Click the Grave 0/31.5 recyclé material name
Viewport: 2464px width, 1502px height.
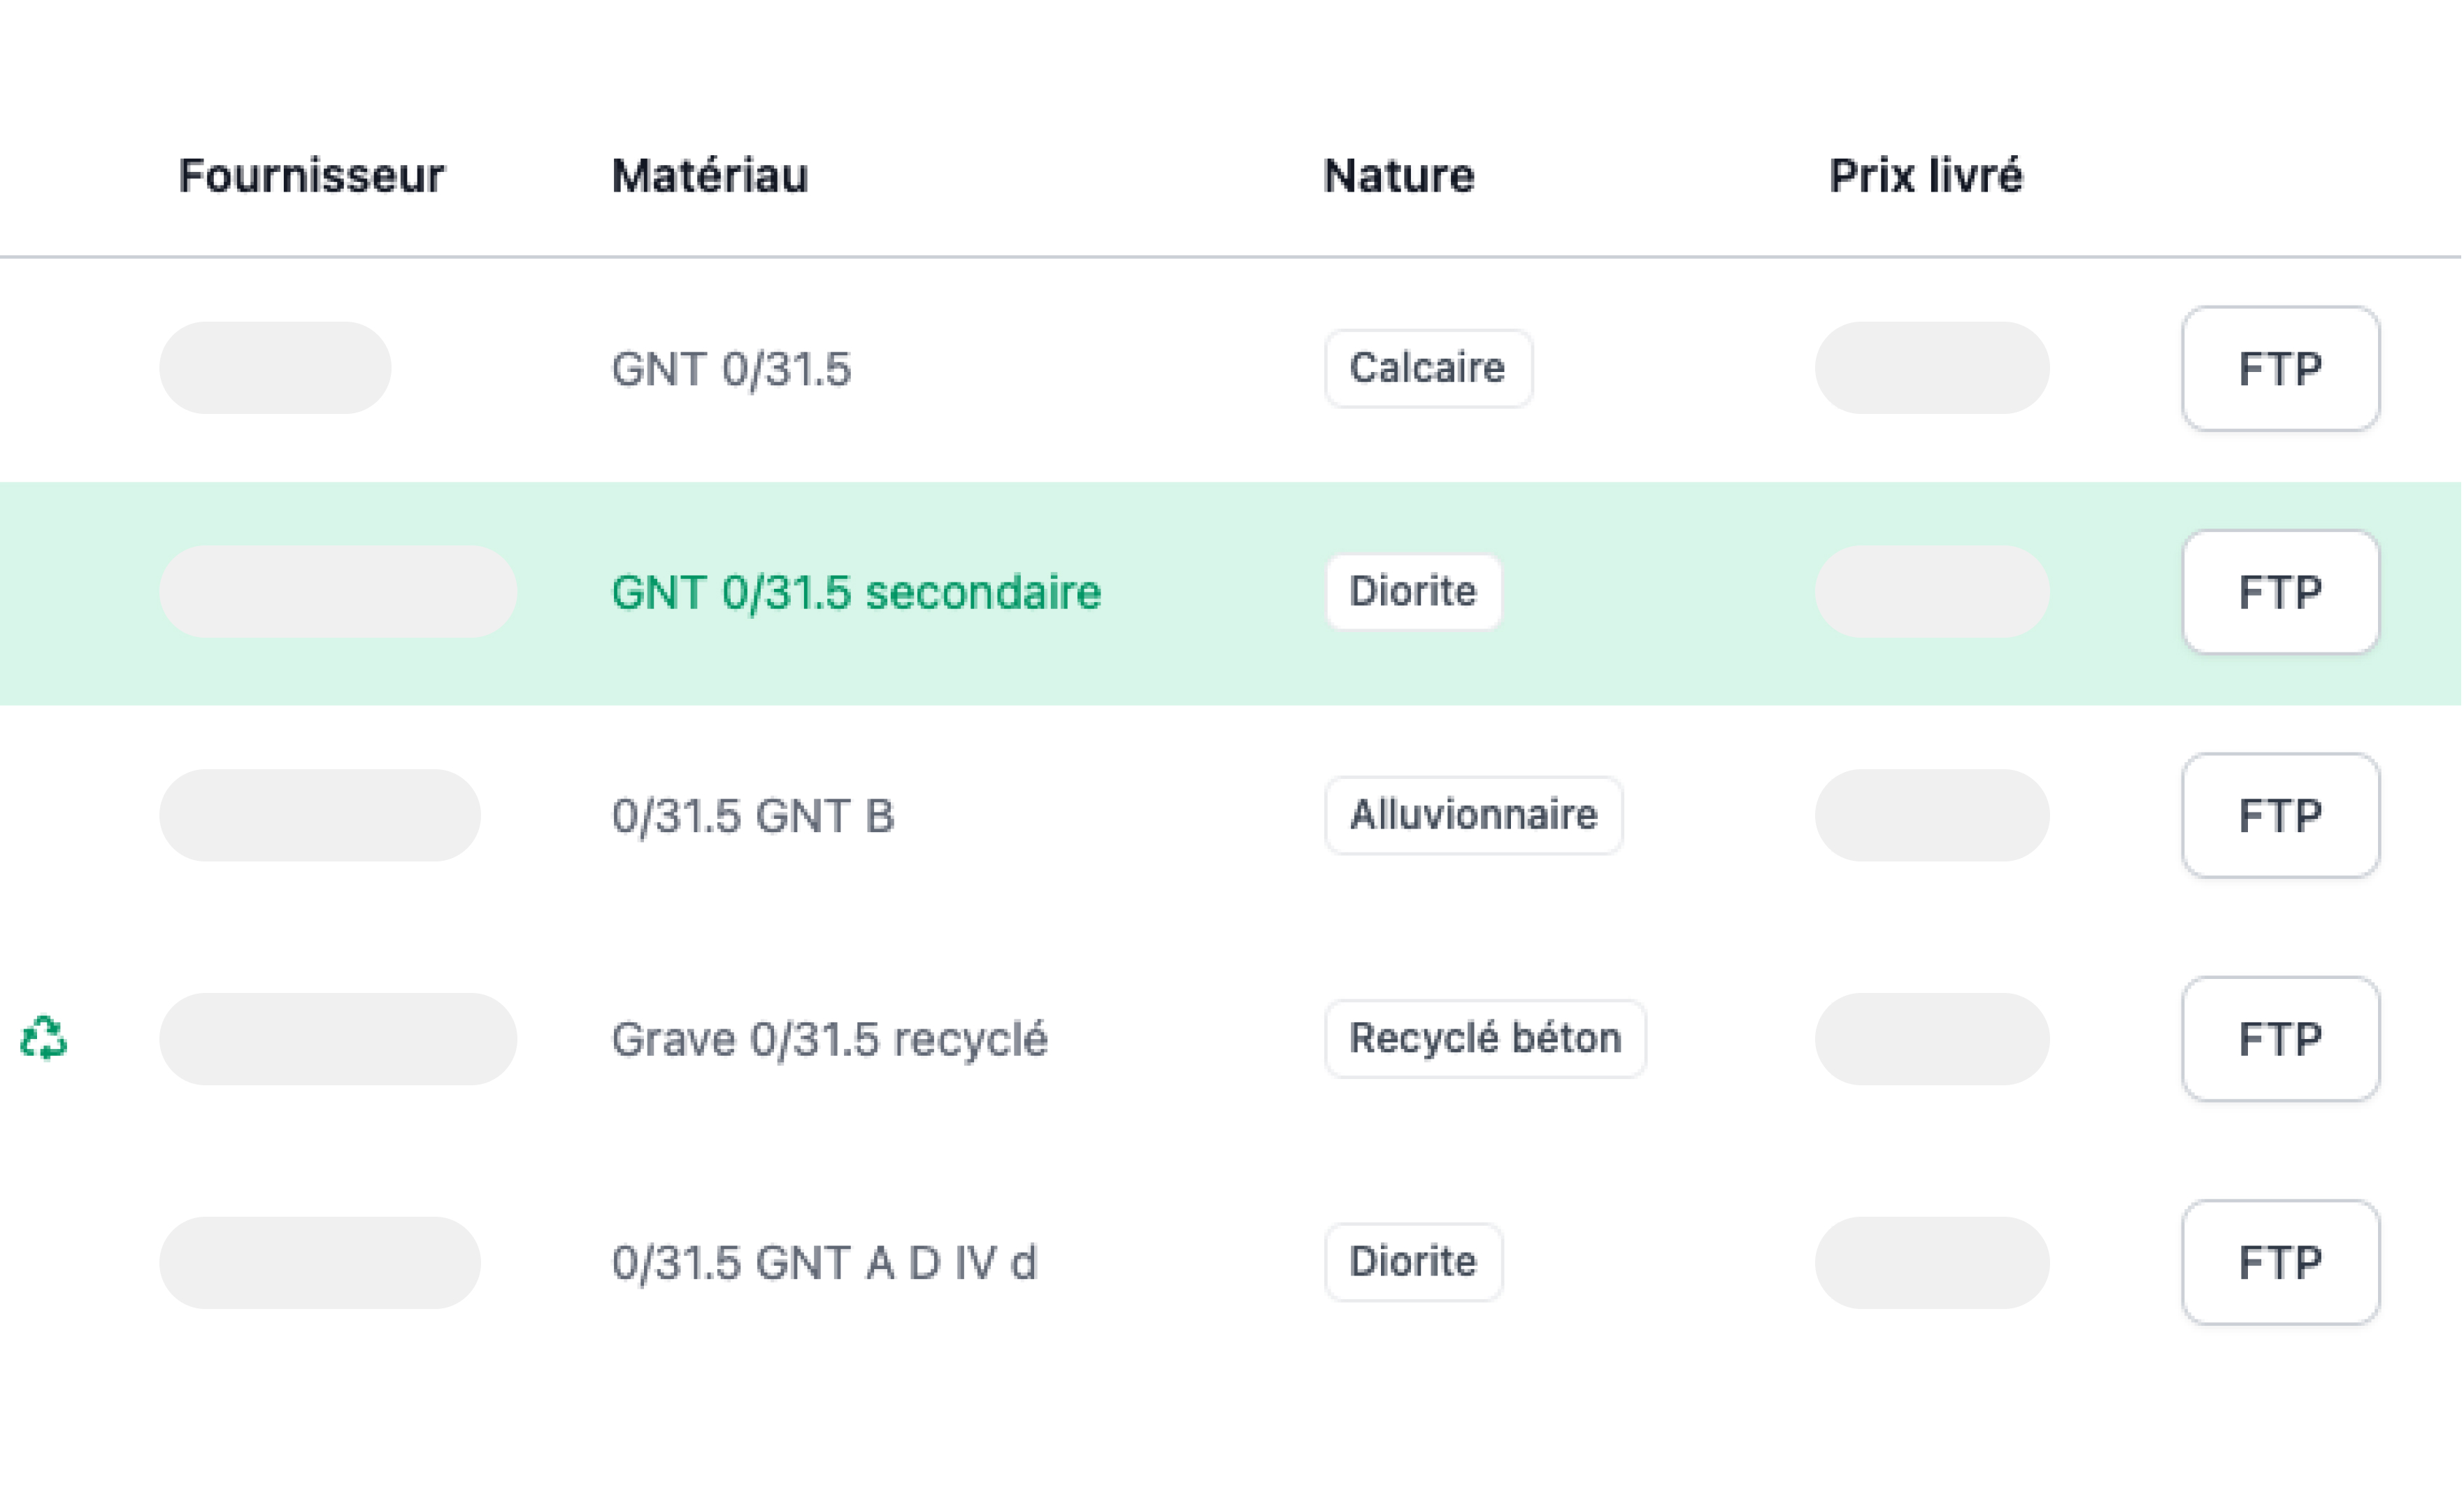pyautogui.click(x=830, y=1039)
